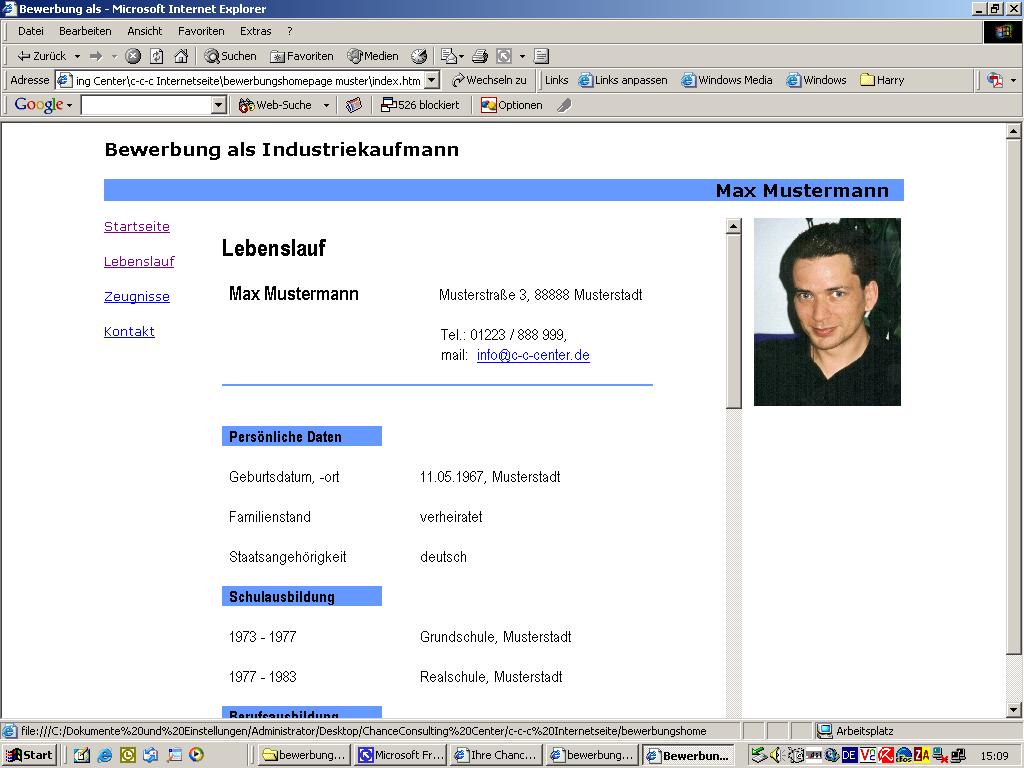Open the Web-Suche dropdown arrow
The width and height of the screenshot is (1024, 768).
(x=328, y=104)
